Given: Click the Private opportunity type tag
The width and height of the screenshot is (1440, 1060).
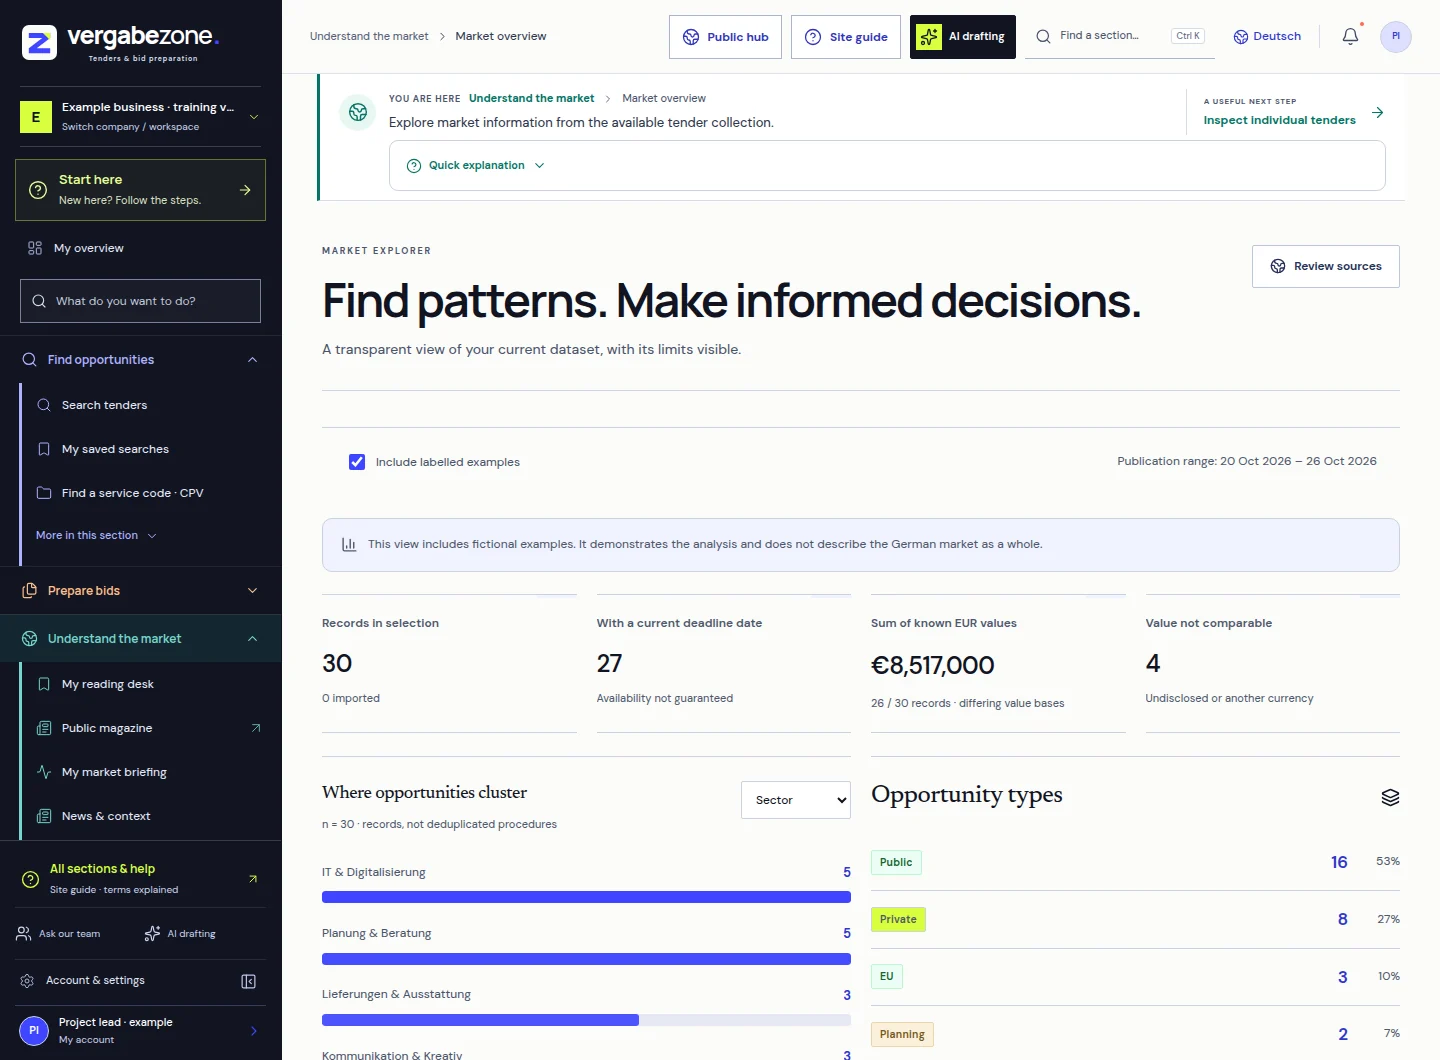Looking at the screenshot, I should 898,920.
